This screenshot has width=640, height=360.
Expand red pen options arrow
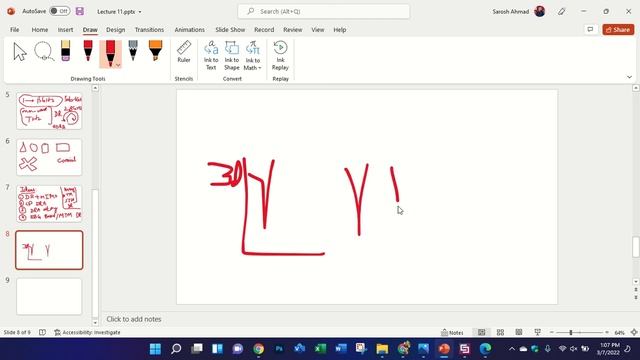pos(118,65)
